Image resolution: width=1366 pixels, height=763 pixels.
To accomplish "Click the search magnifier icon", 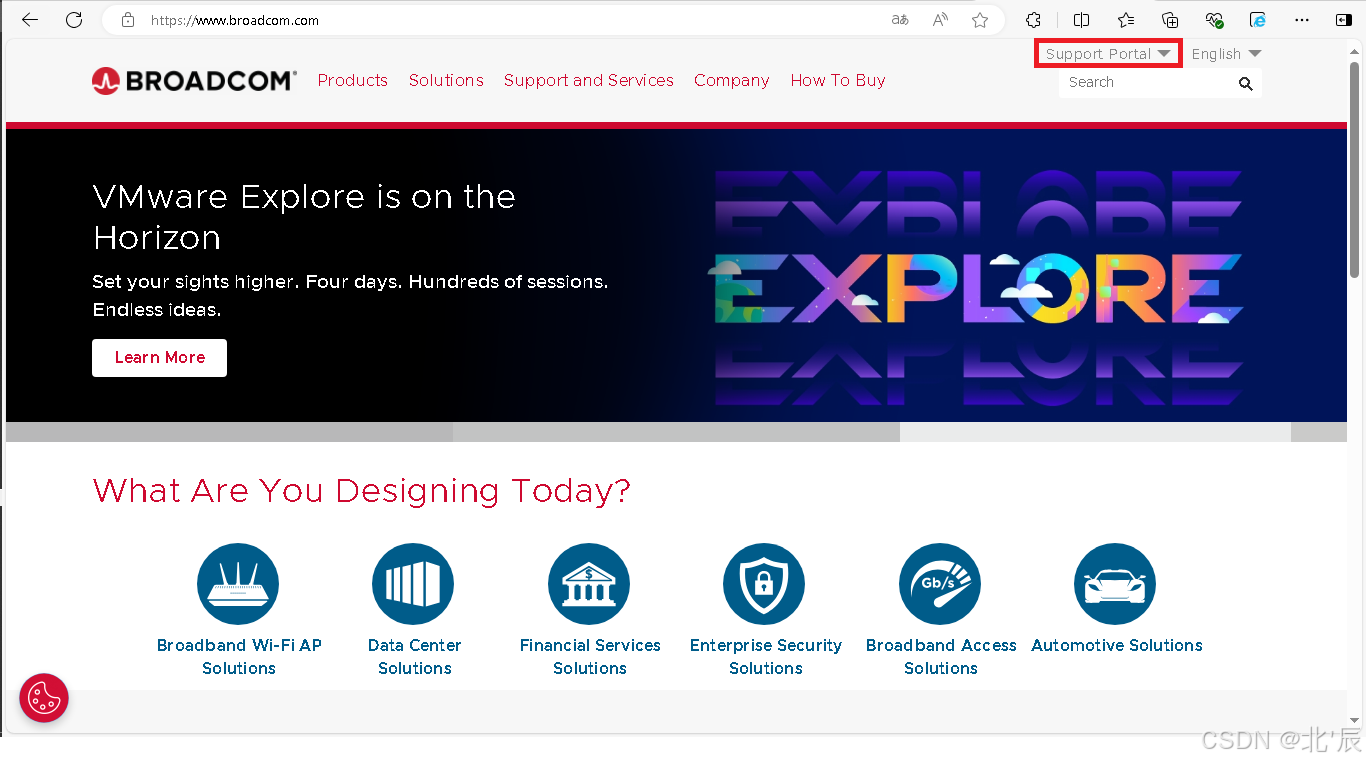I will (1245, 83).
